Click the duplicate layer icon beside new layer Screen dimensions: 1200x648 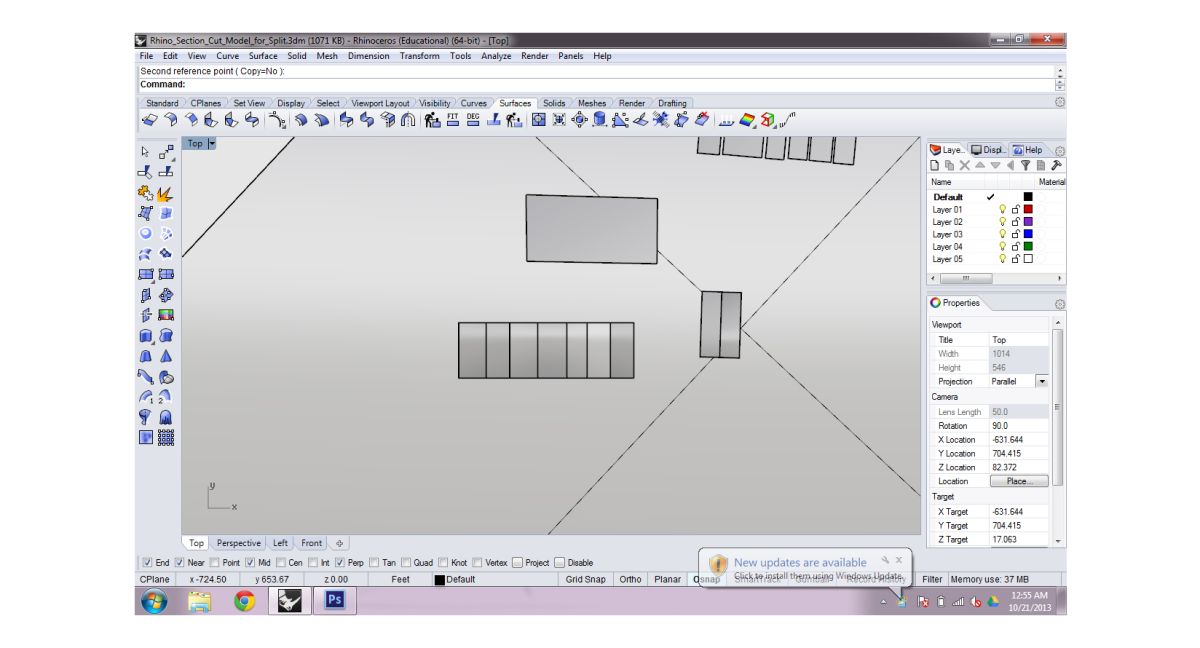950,165
